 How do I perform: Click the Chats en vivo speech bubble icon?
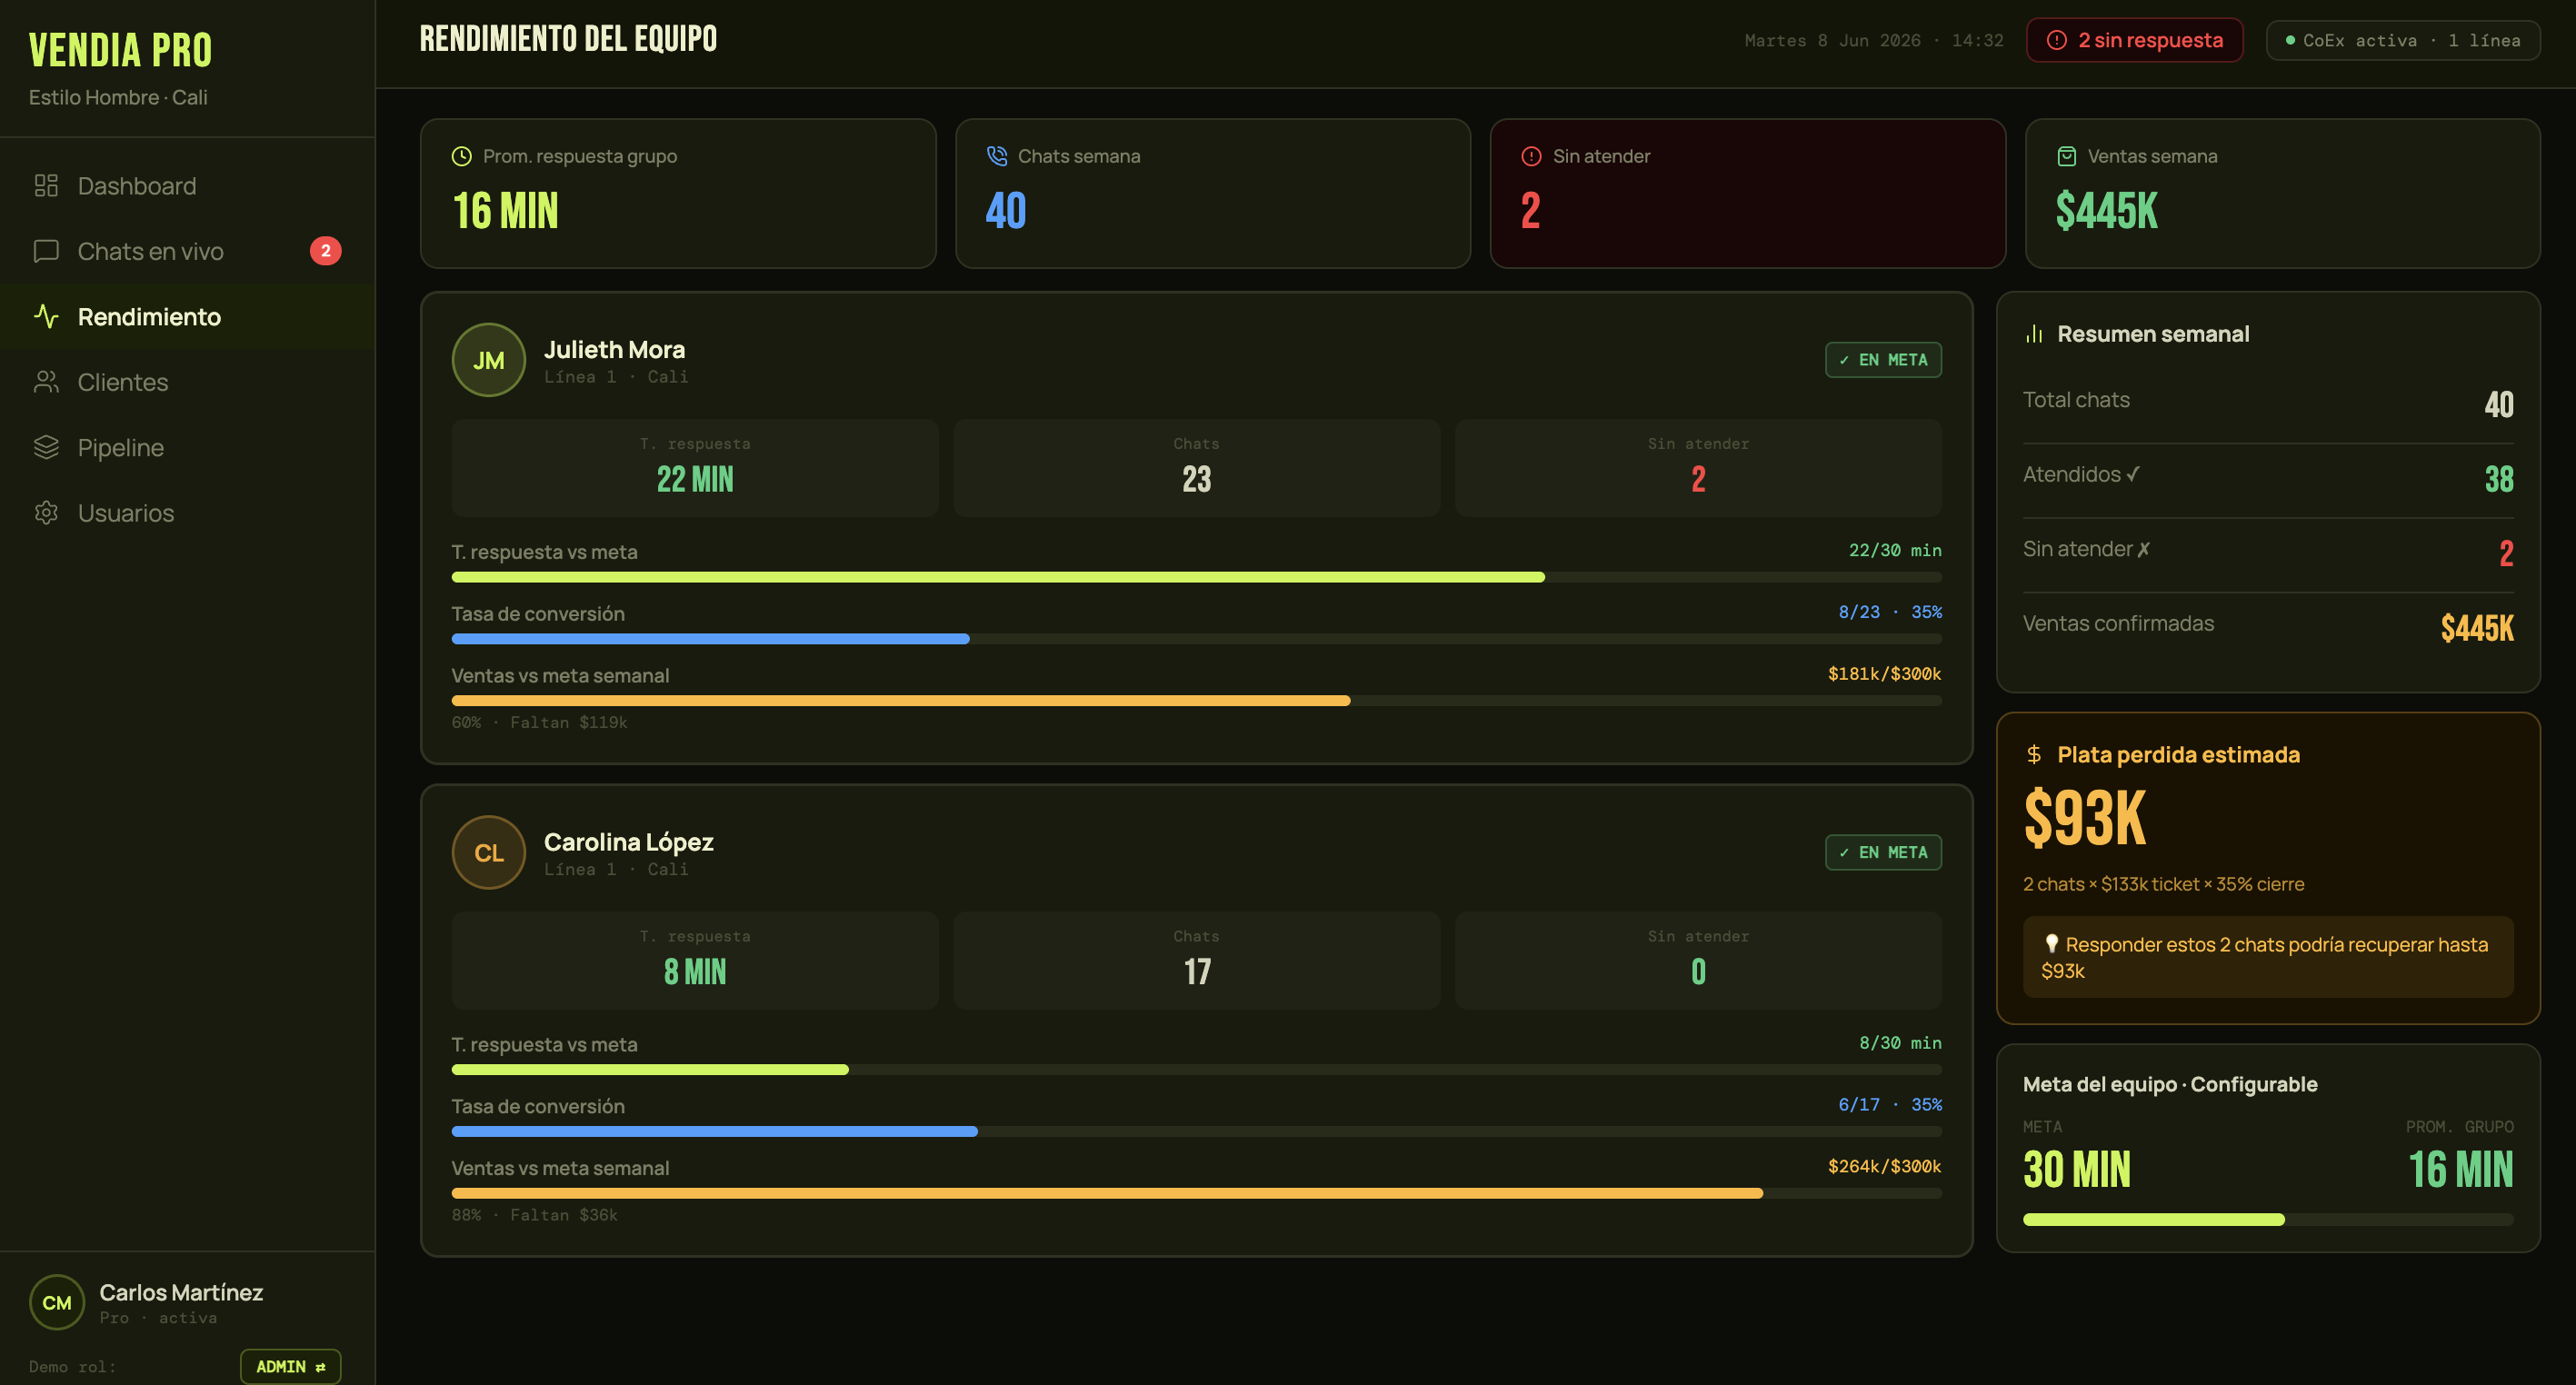(x=46, y=251)
